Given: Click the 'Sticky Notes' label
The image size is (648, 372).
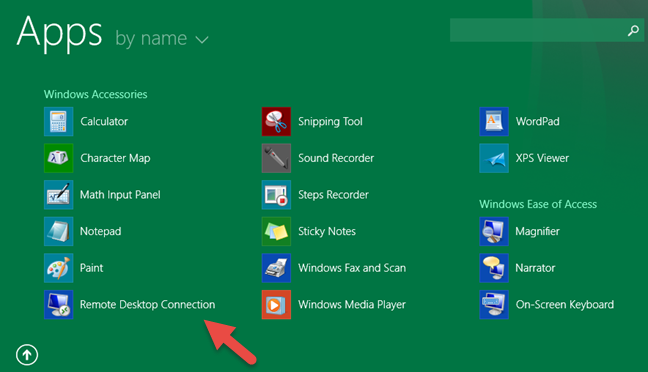Looking at the screenshot, I should coord(327,231).
